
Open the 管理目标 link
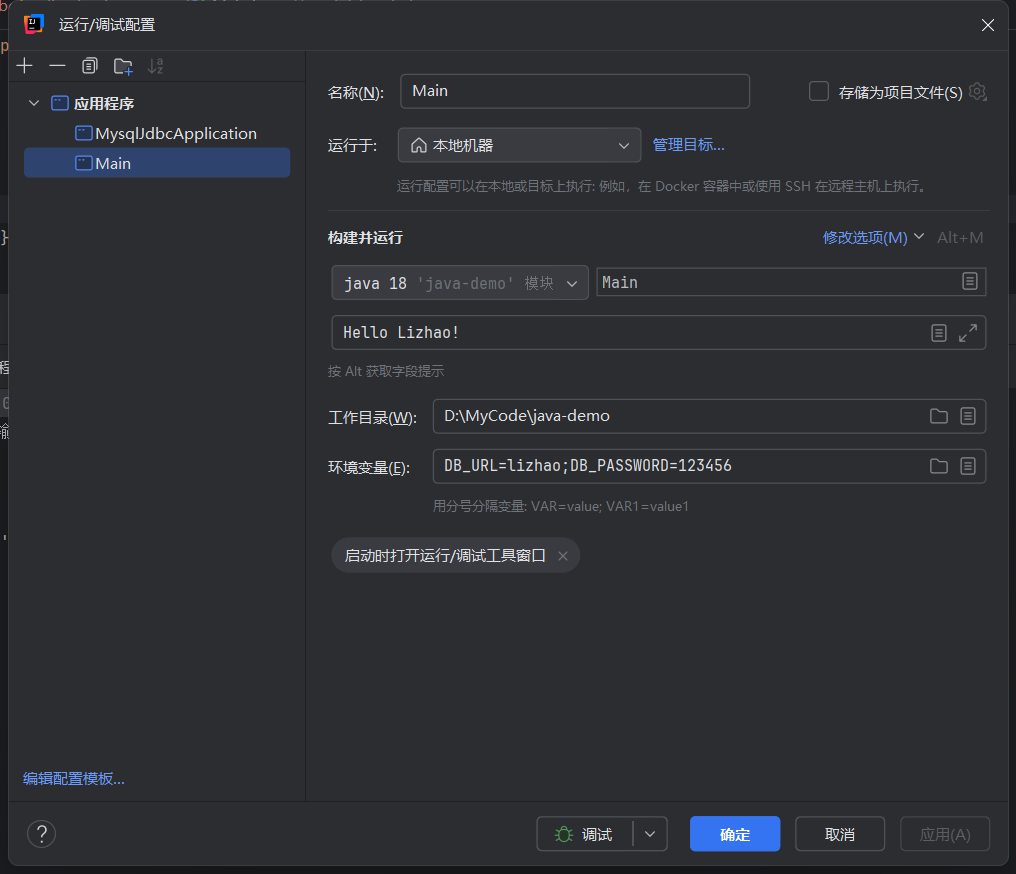tap(688, 145)
